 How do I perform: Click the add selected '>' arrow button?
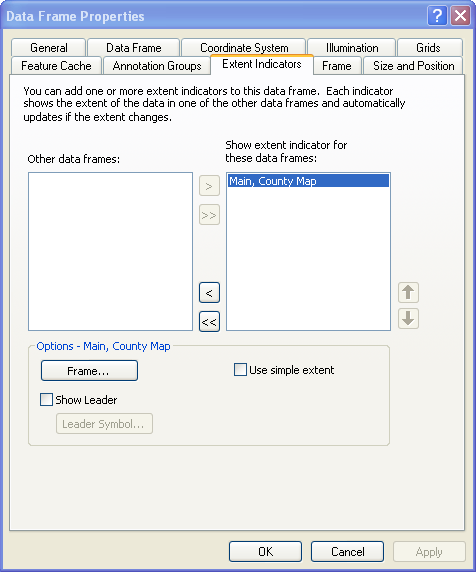point(209,186)
